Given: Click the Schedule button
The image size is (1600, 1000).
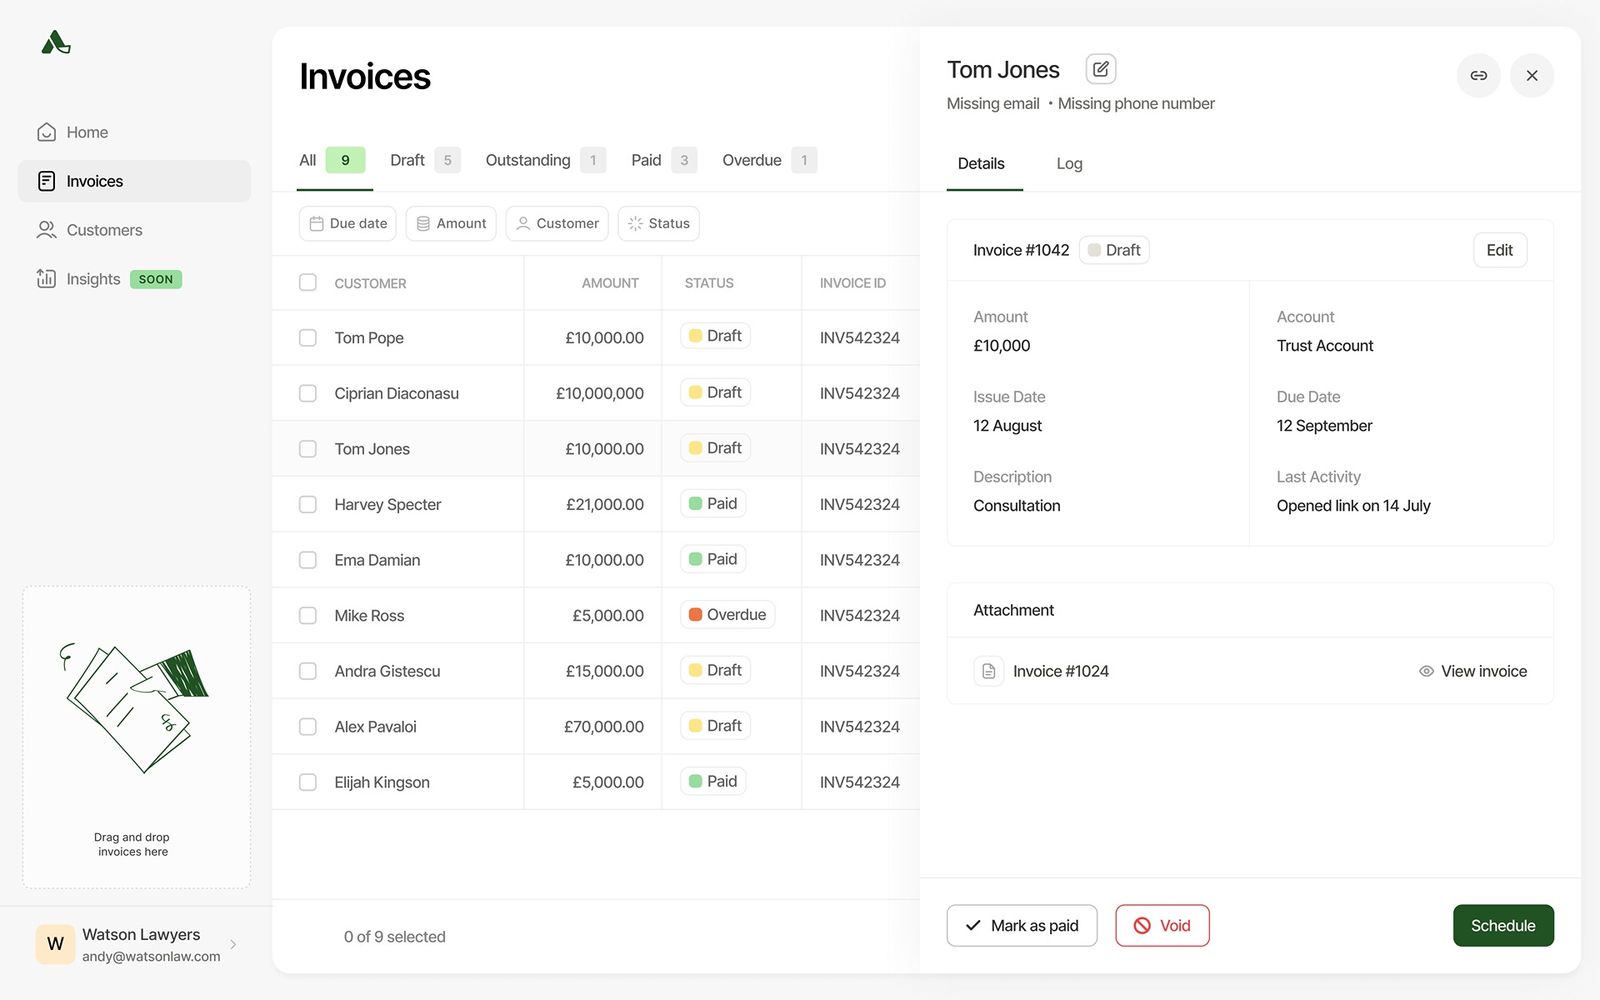Looking at the screenshot, I should [x=1502, y=926].
